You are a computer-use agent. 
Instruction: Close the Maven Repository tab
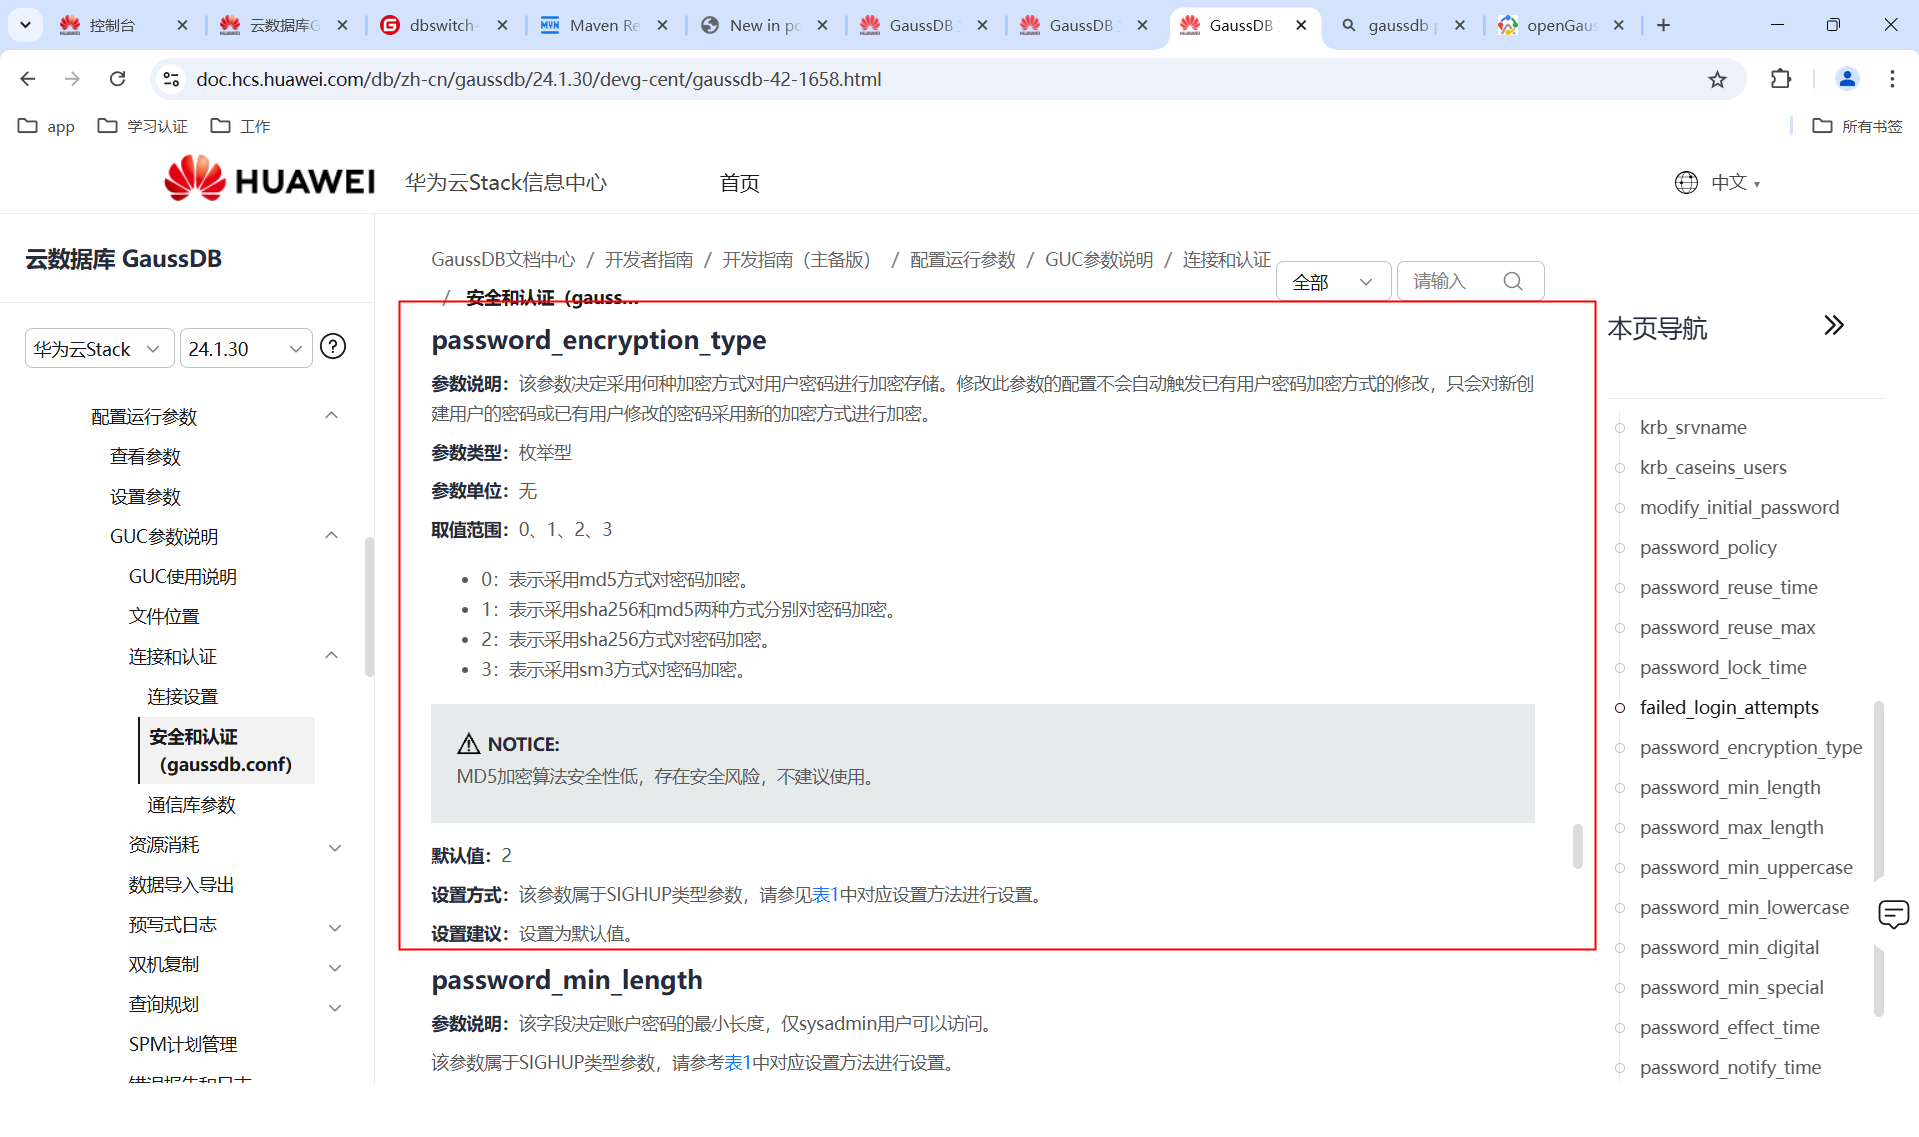(x=663, y=25)
